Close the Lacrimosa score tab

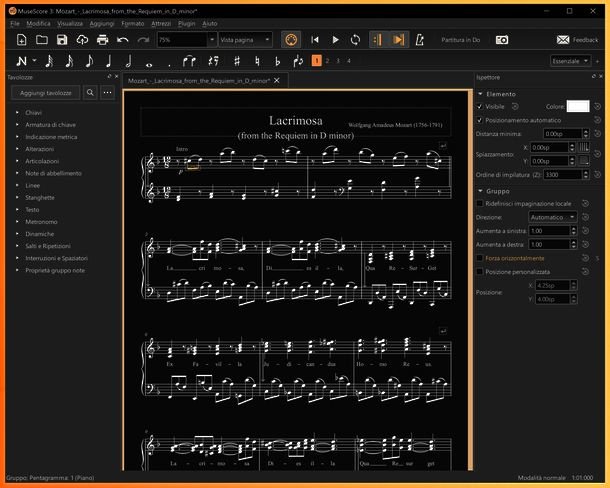pyautogui.click(x=277, y=81)
